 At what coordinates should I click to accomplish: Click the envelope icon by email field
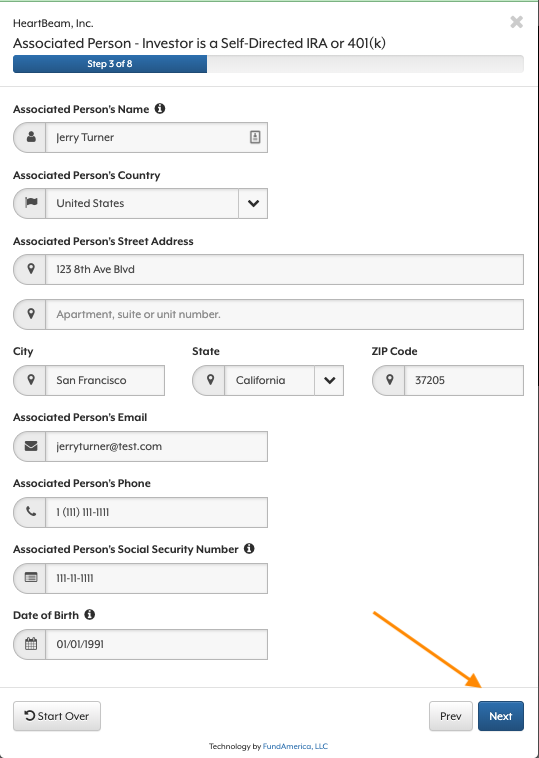31,446
